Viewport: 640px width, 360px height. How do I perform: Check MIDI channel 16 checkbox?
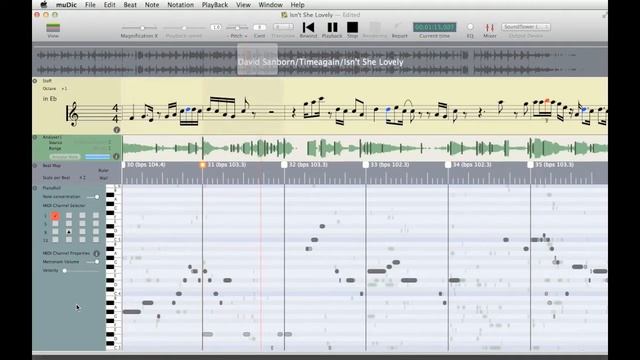96,240
